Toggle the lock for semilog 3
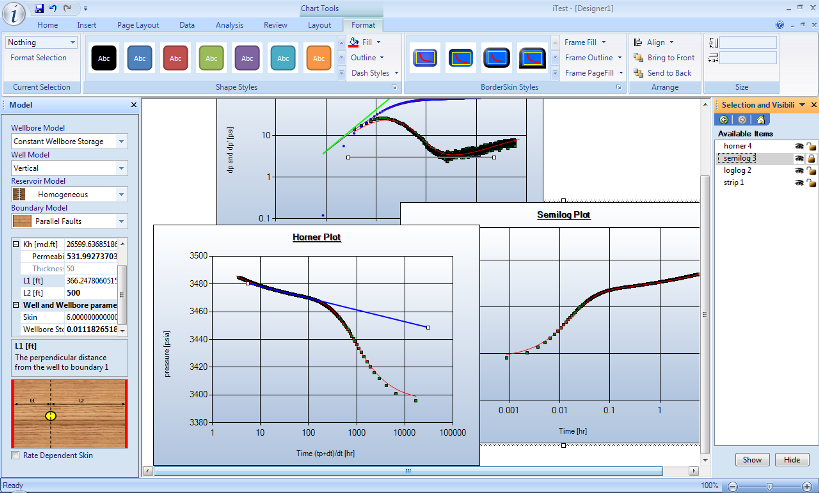This screenshot has height=493, width=819. click(x=811, y=158)
